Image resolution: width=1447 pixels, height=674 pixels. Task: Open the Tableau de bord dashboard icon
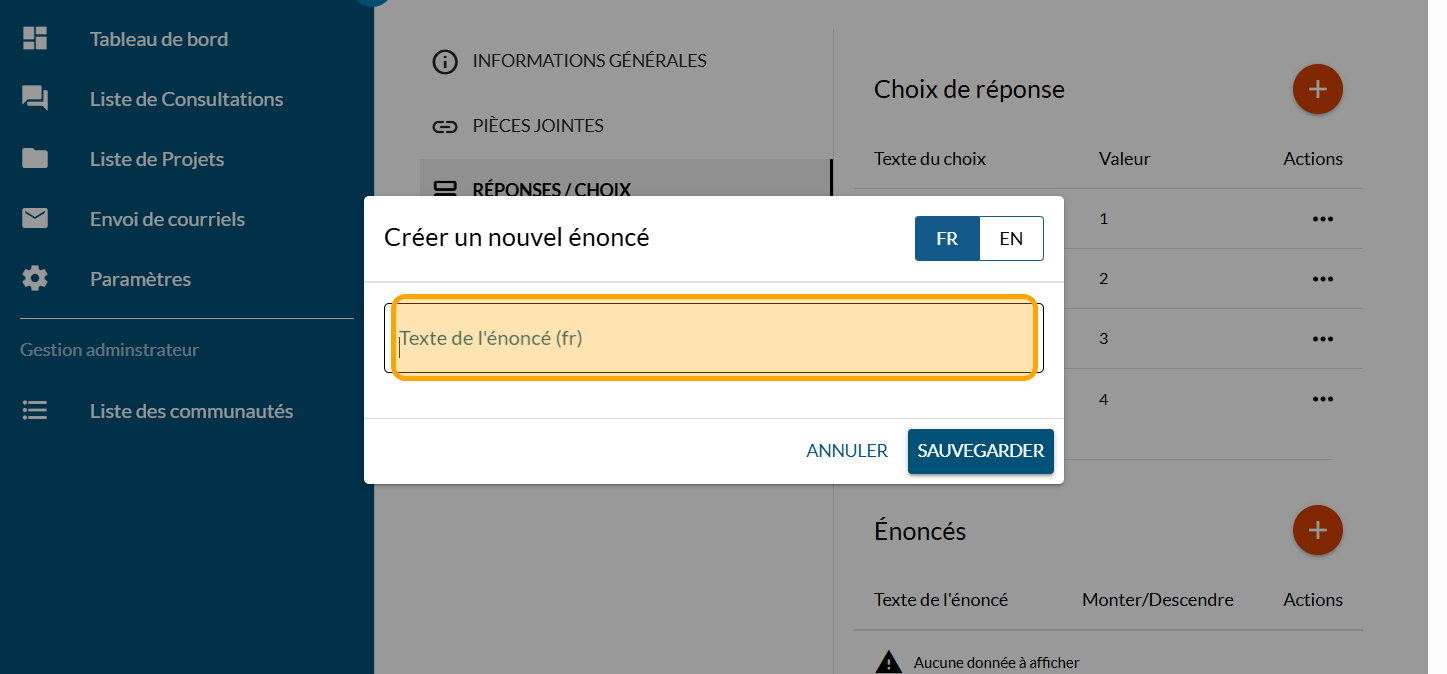(35, 39)
